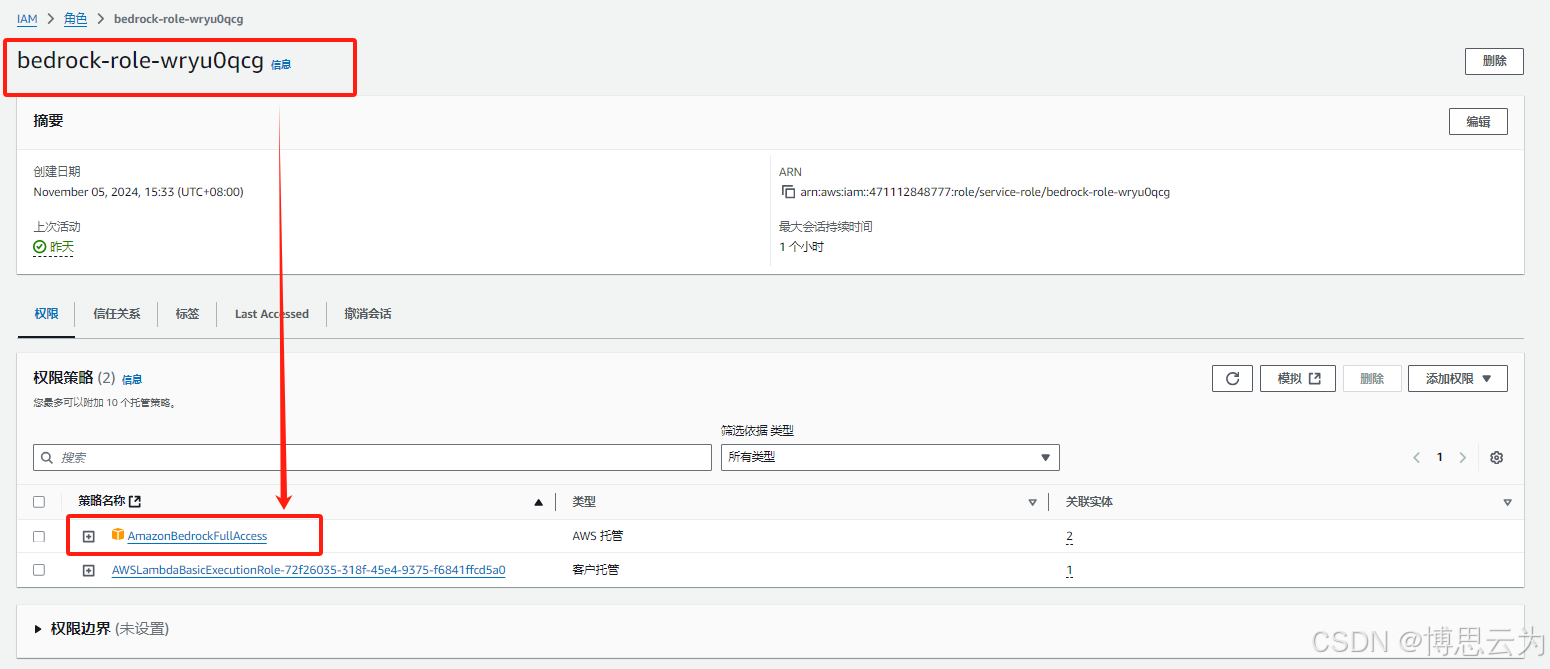The width and height of the screenshot is (1550, 669).
Task: Click the 编辑 button in summary
Action: click(1478, 122)
